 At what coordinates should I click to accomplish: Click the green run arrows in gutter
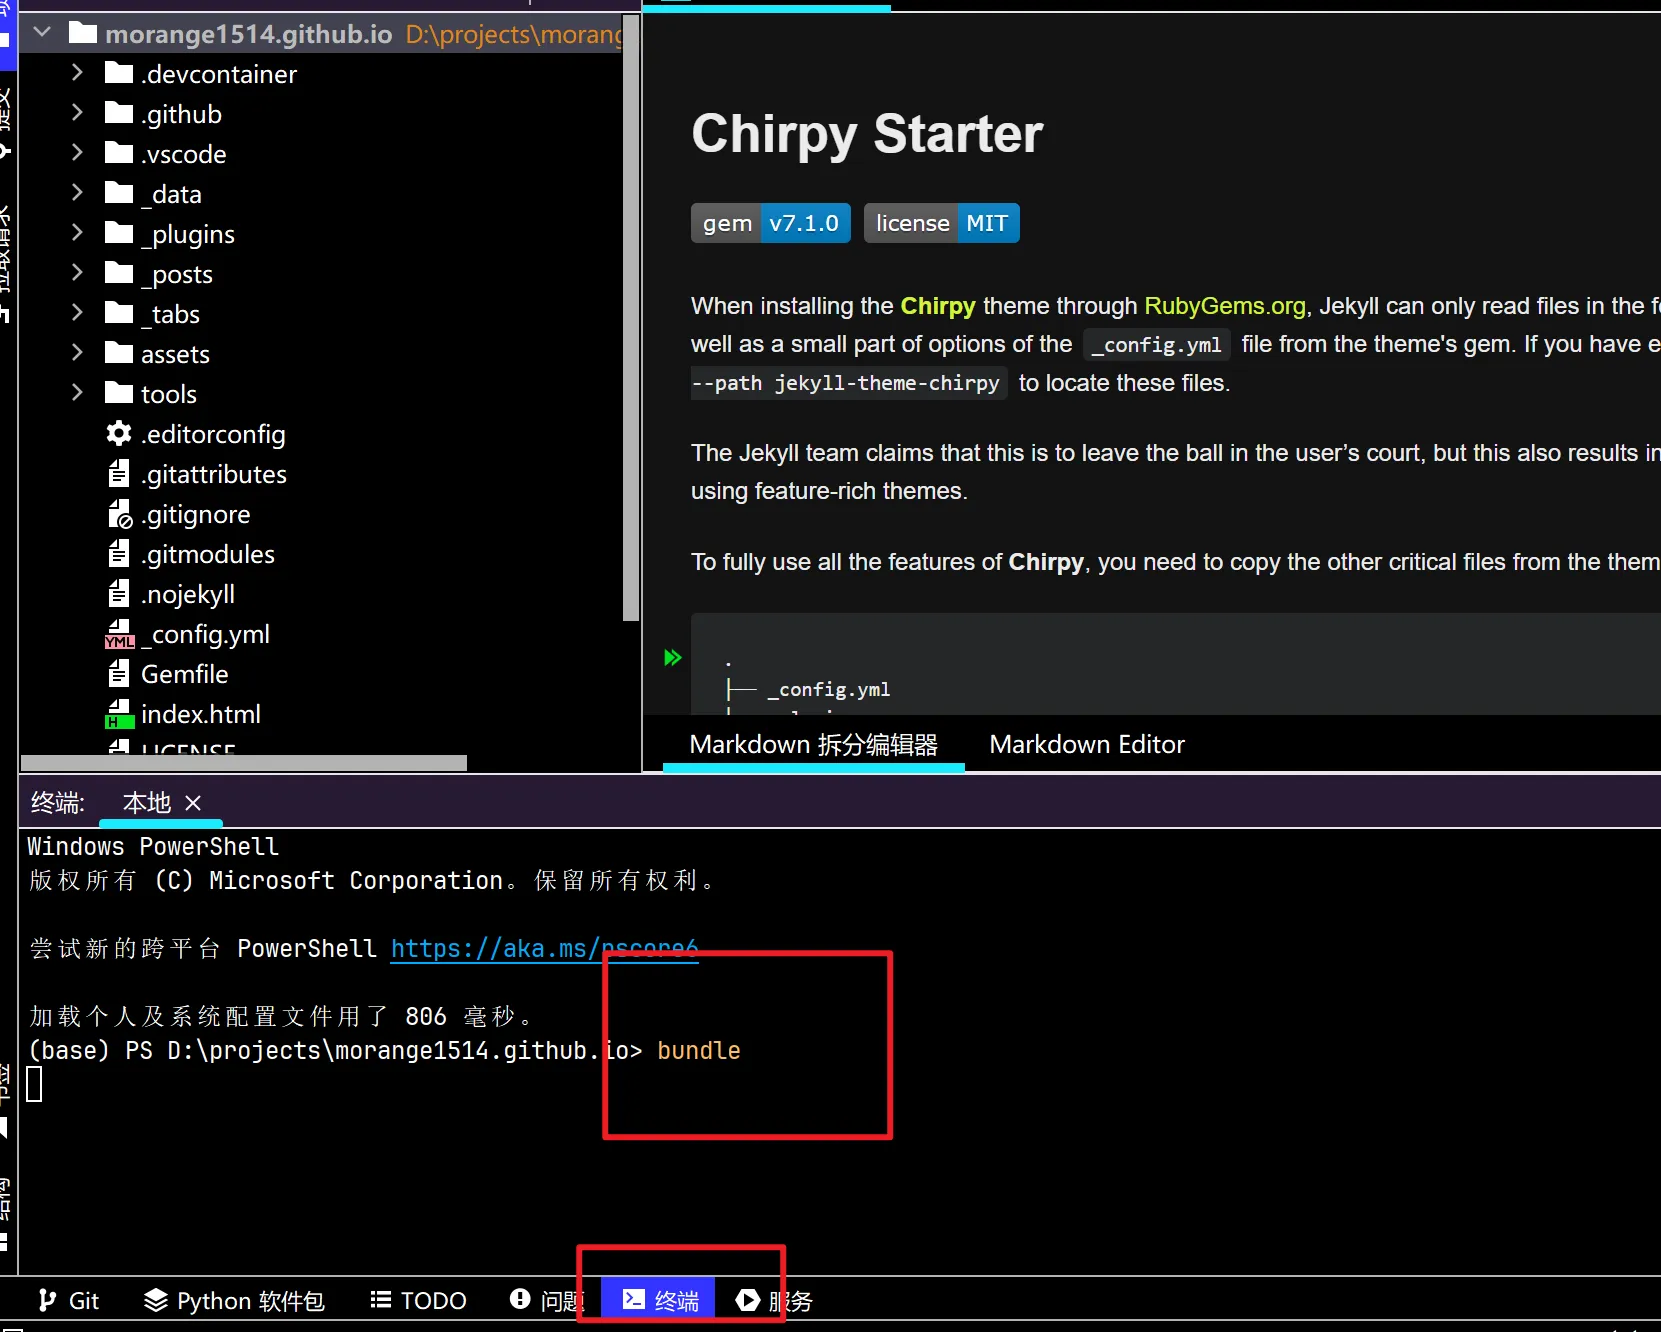673,657
